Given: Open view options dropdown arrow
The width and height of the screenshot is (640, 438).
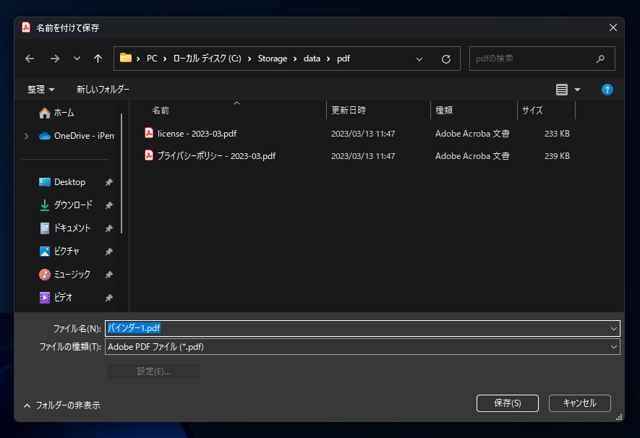Looking at the screenshot, I should (577, 90).
